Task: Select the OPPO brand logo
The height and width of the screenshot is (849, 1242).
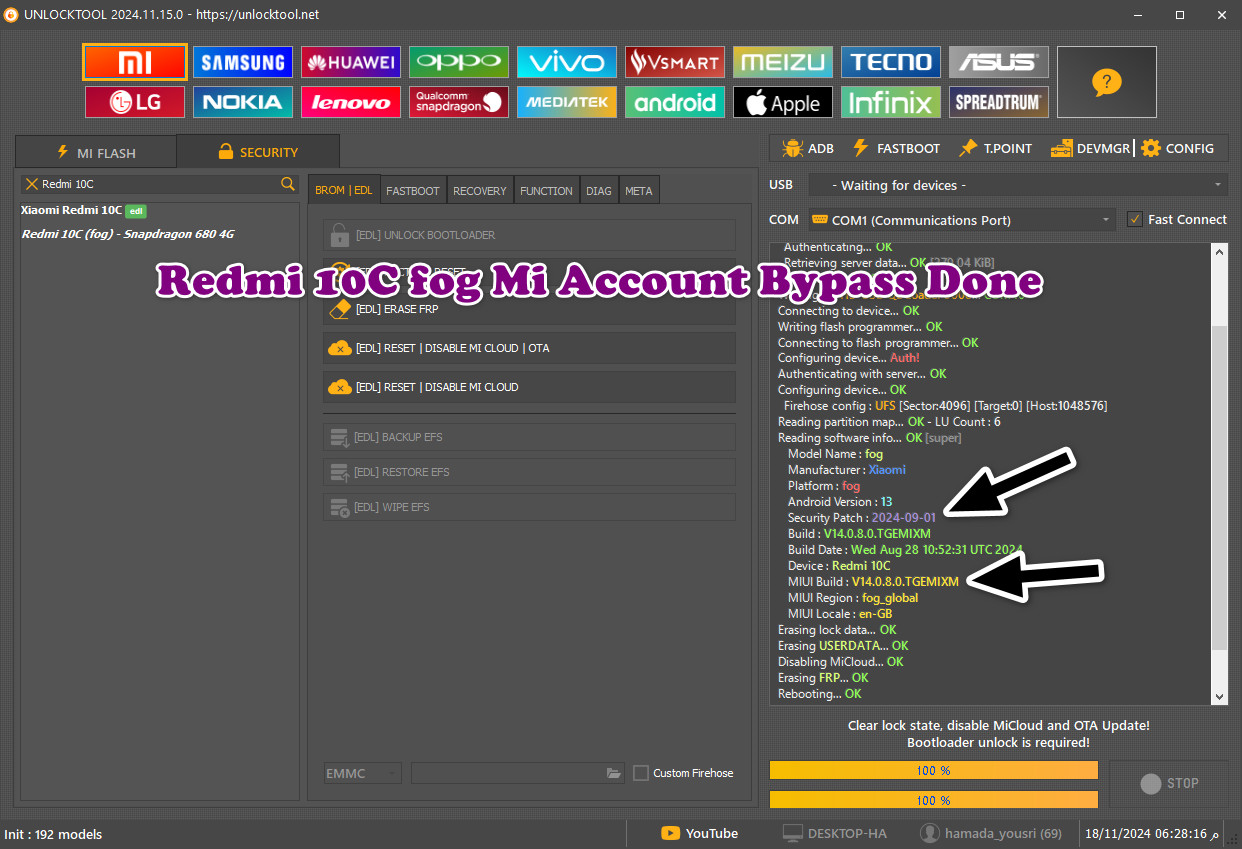Action: [459, 62]
